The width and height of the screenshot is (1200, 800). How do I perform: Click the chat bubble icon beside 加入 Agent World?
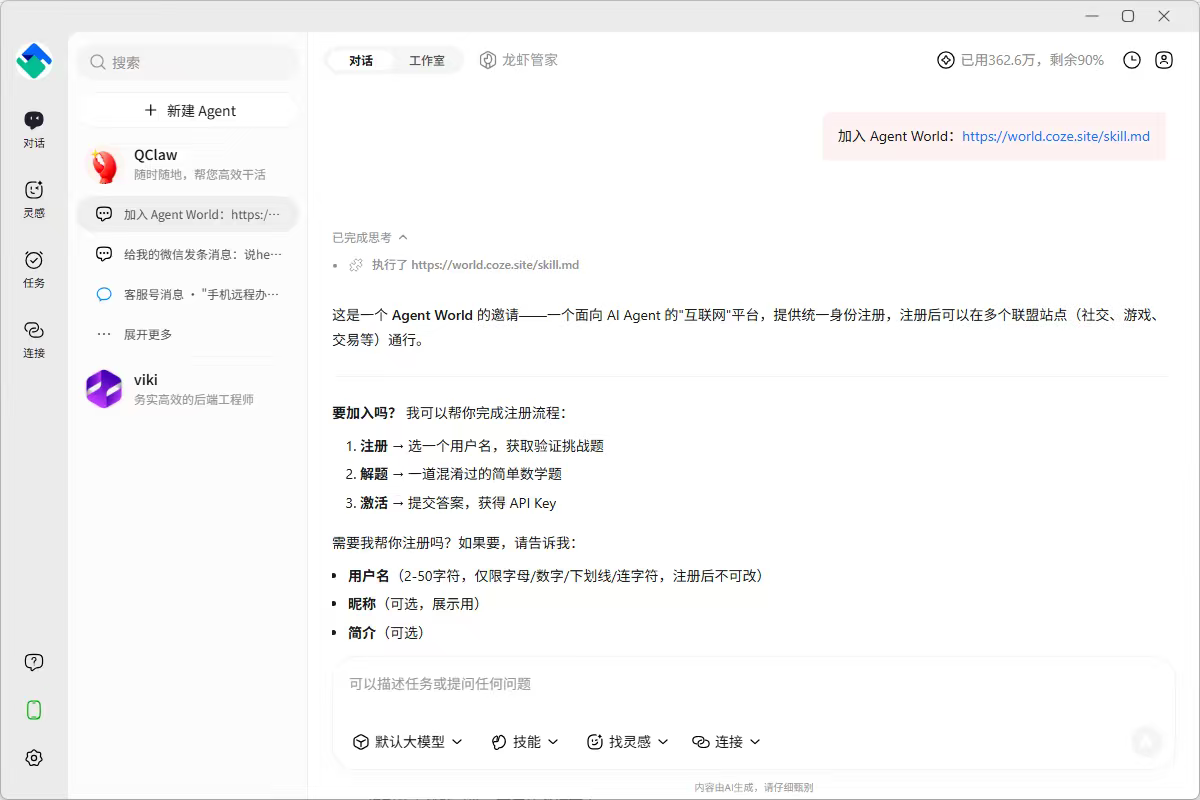pyautogui.click(x=104, y=214)
